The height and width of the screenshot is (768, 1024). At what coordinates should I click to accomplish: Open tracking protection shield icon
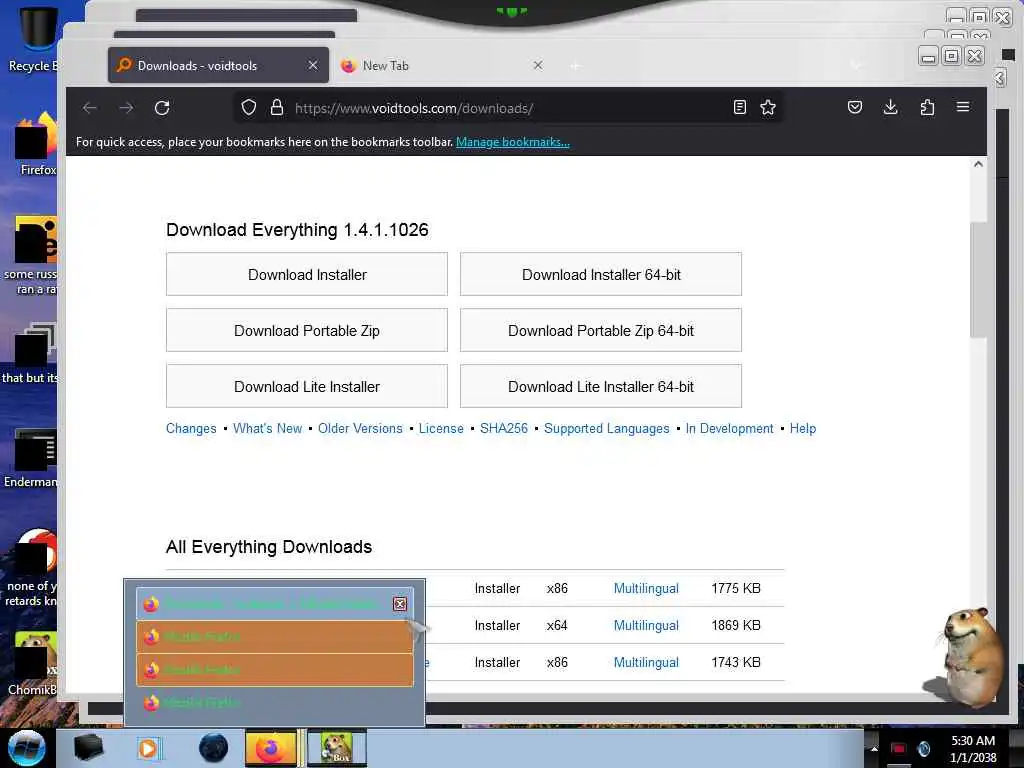click(249, 108)
